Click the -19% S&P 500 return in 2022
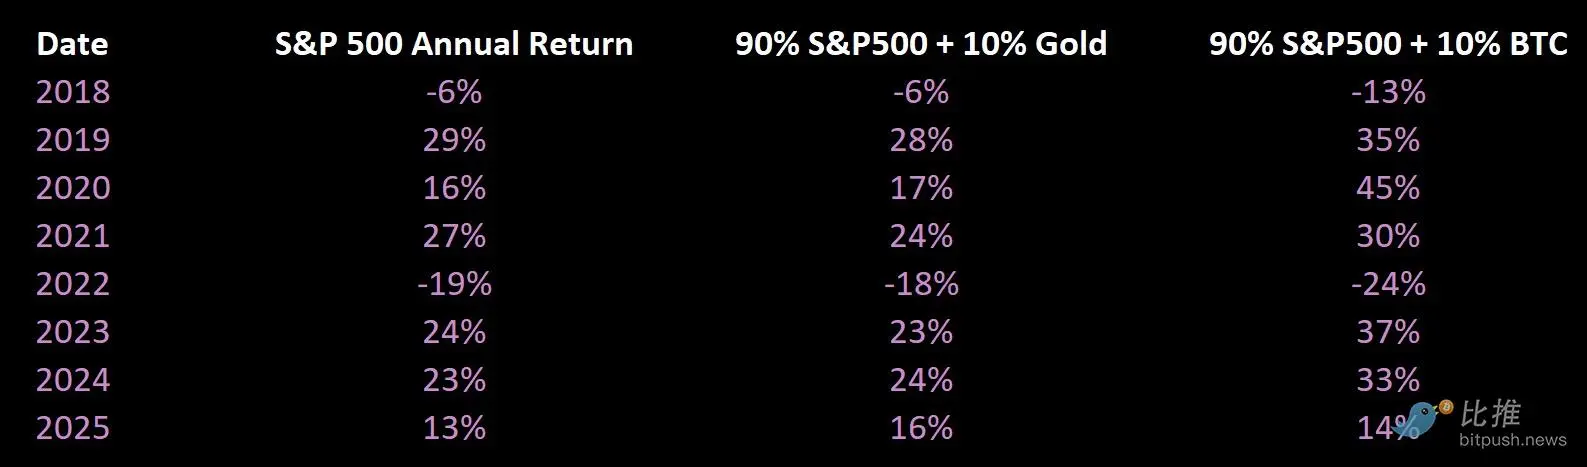Viewport: 1587px width, 467px height. click(454, 284)
